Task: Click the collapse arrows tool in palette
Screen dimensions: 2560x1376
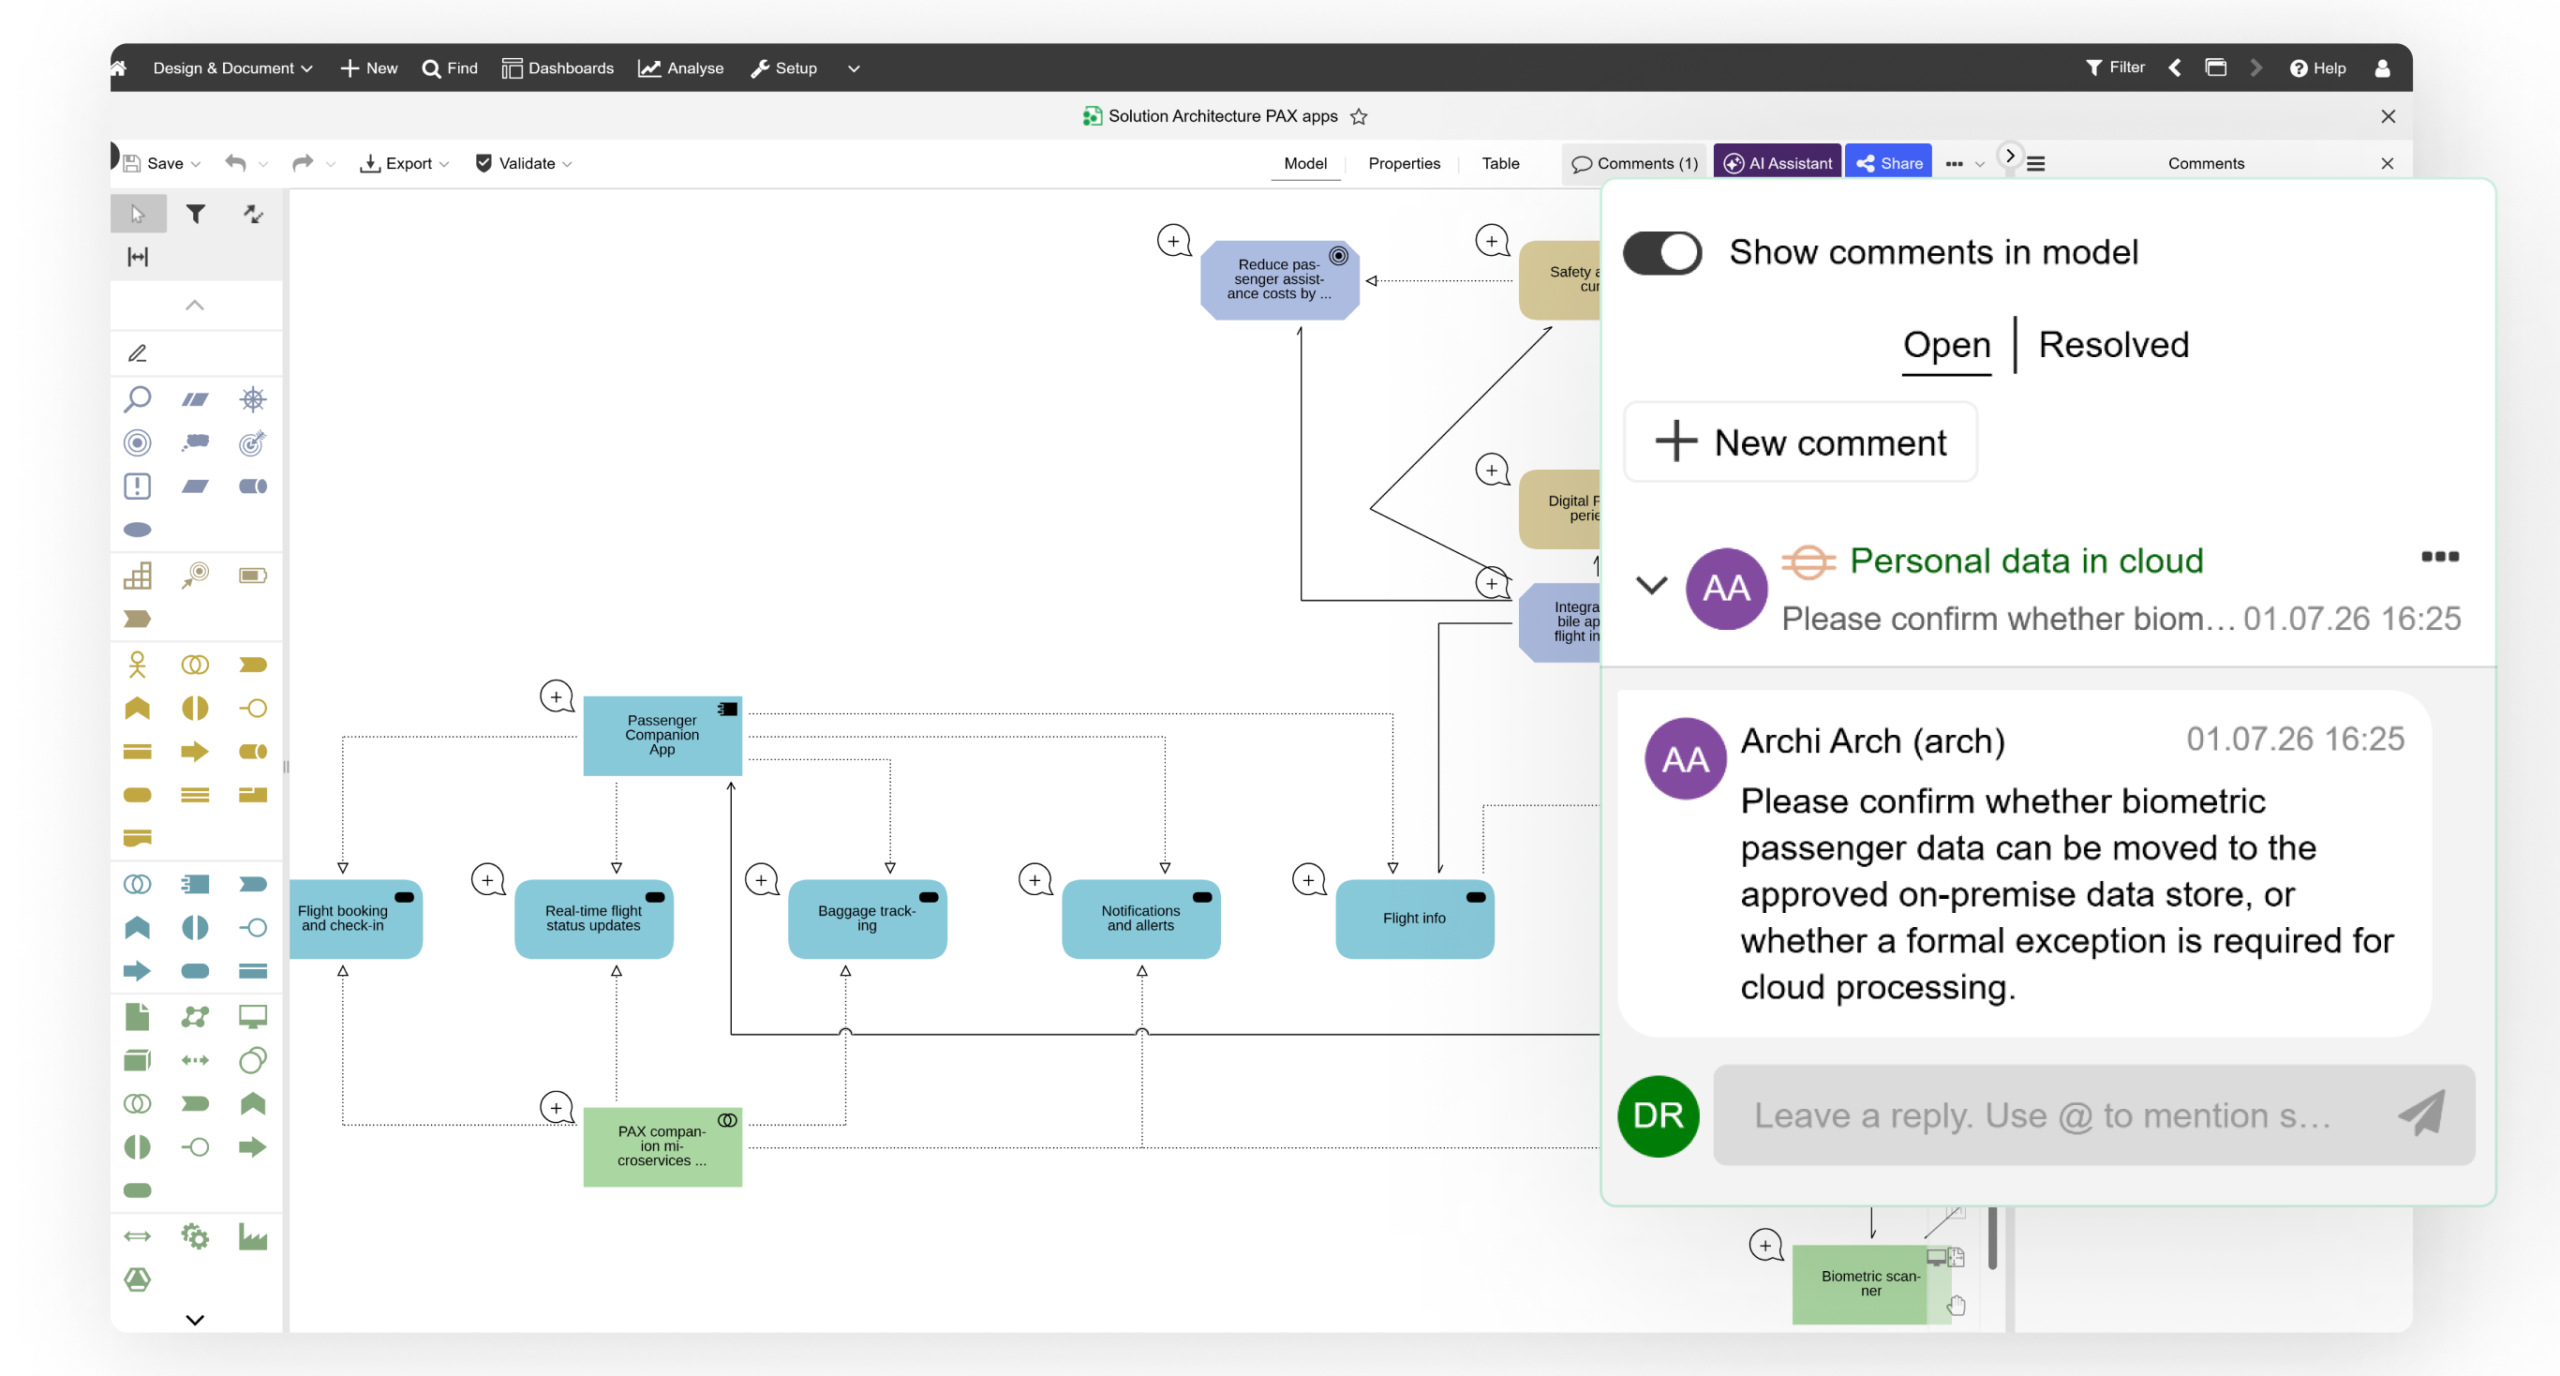Action: coord(253,214)
